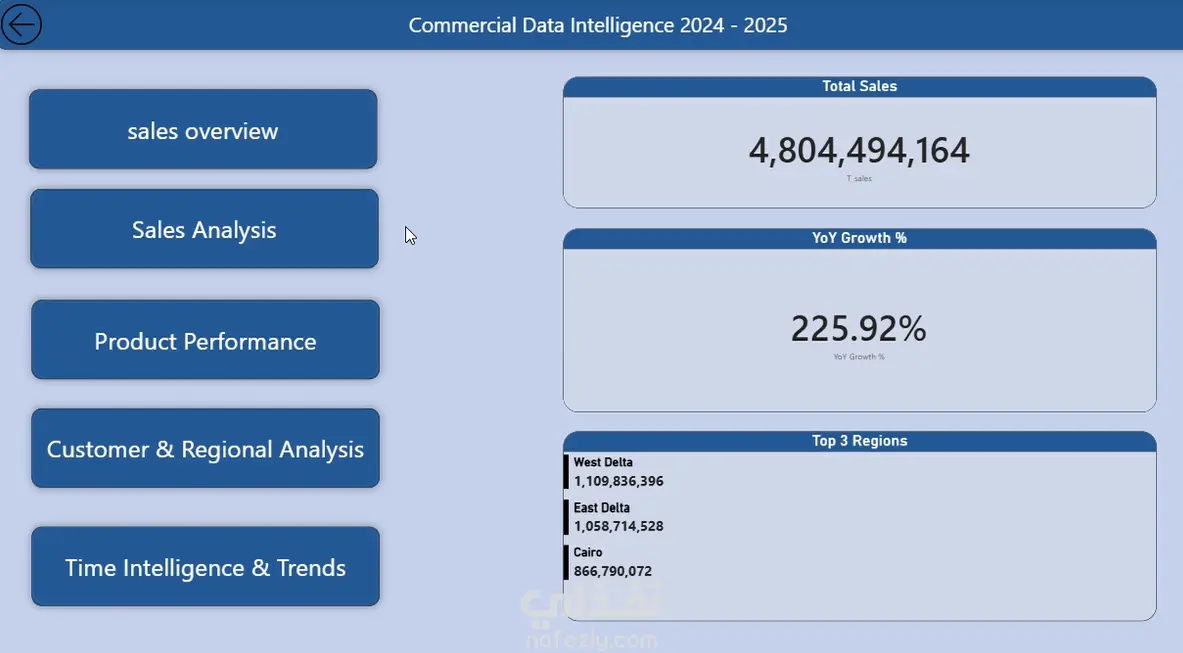Go to Product Performance page
The width and height of the screenshot is (1183, 653).
coord(205,339)
